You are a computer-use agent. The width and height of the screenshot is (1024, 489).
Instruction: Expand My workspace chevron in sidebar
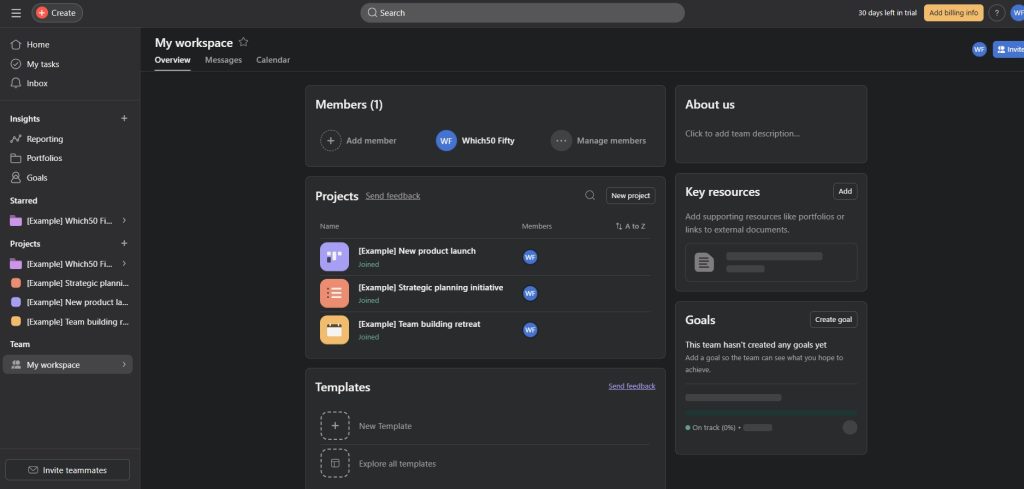(x=124, y=365)
